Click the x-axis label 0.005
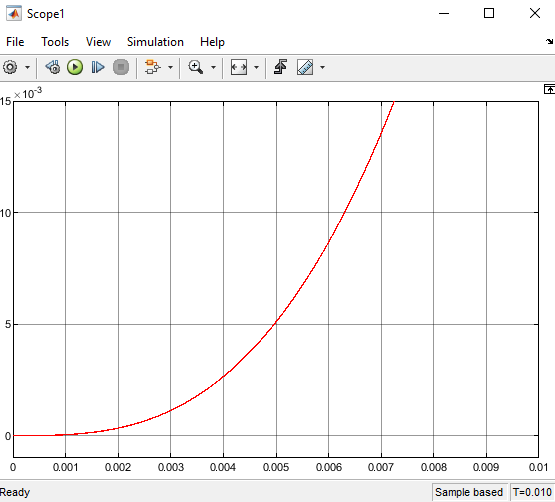Screen dimensions: 555x502 pos(276,467)
